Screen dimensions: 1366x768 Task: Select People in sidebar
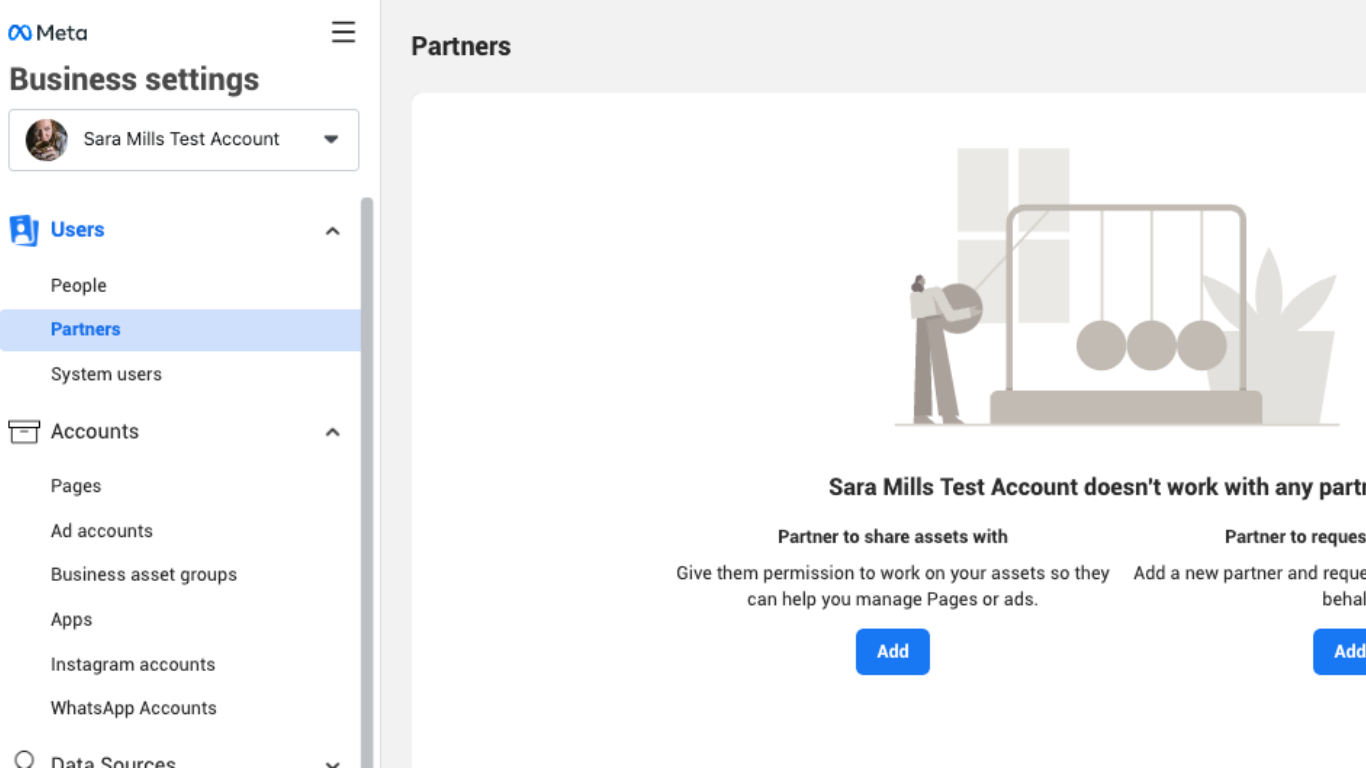79,285
